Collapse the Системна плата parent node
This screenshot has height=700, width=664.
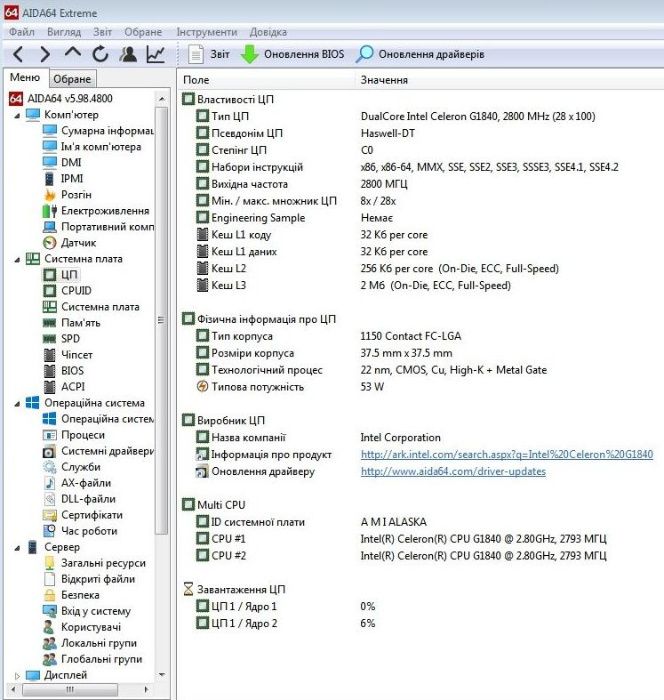click(17, 259)
